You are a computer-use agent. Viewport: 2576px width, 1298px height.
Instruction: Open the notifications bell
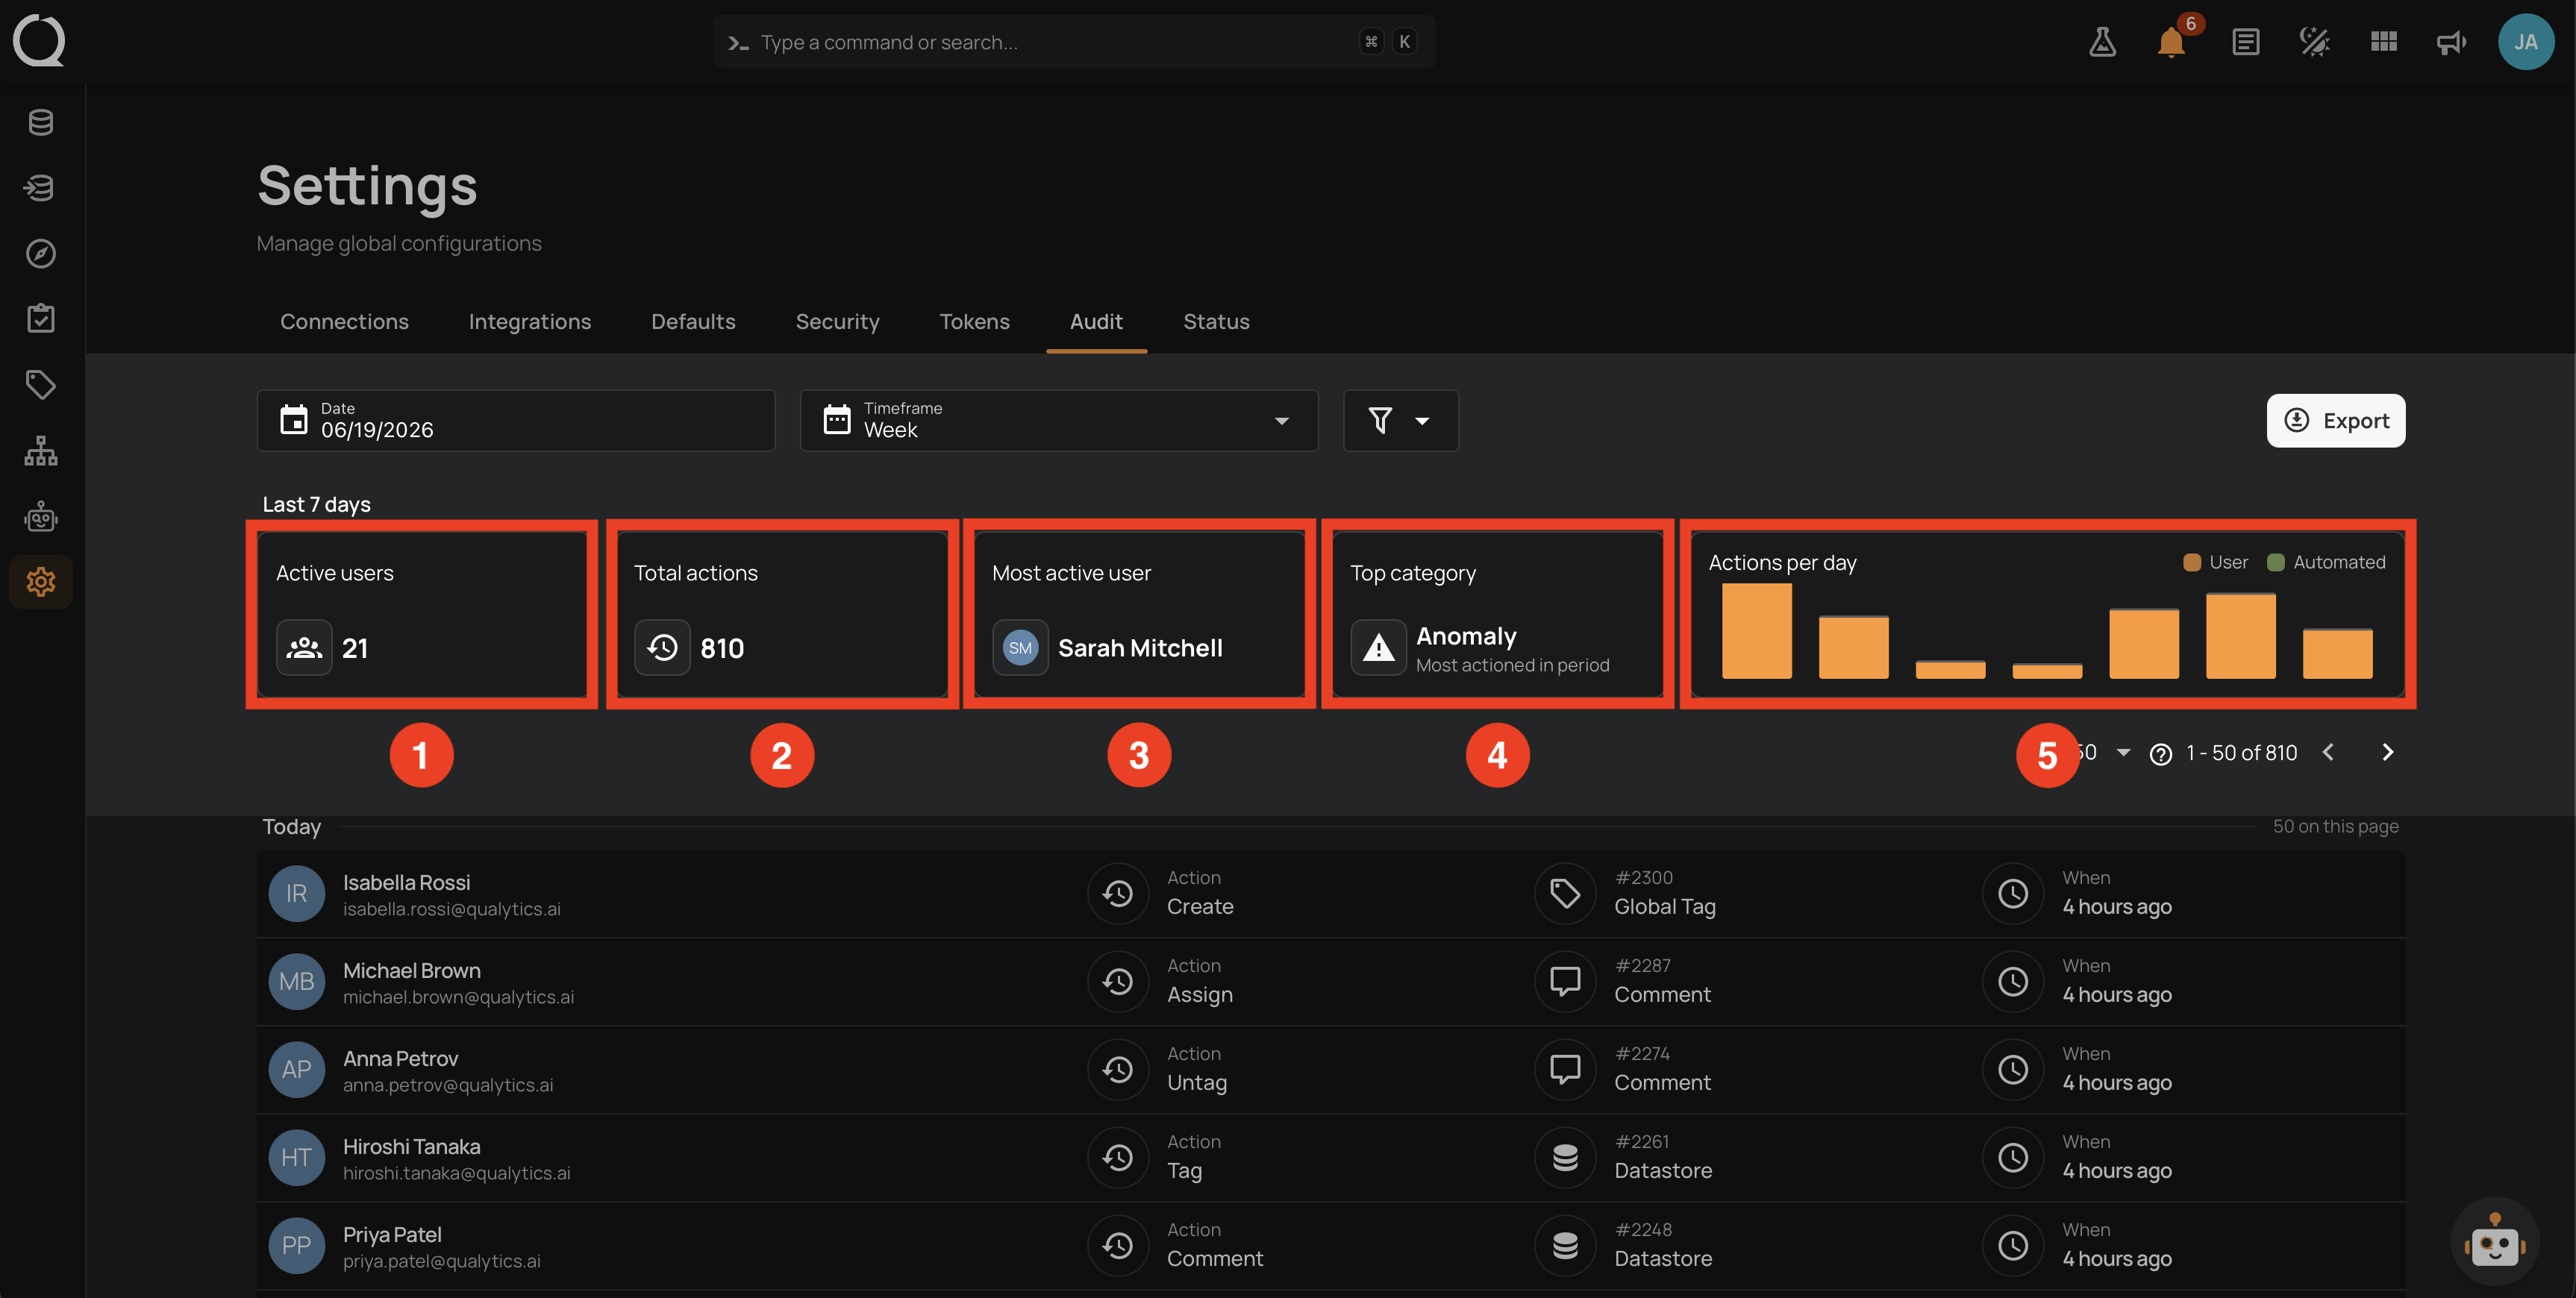pyautogui.click(x=2170, y=42)
